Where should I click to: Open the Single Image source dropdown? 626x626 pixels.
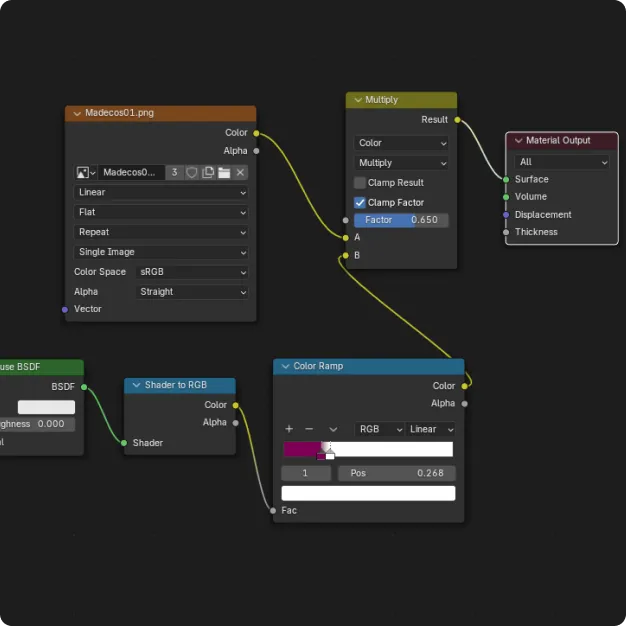[x=161, y=252]
